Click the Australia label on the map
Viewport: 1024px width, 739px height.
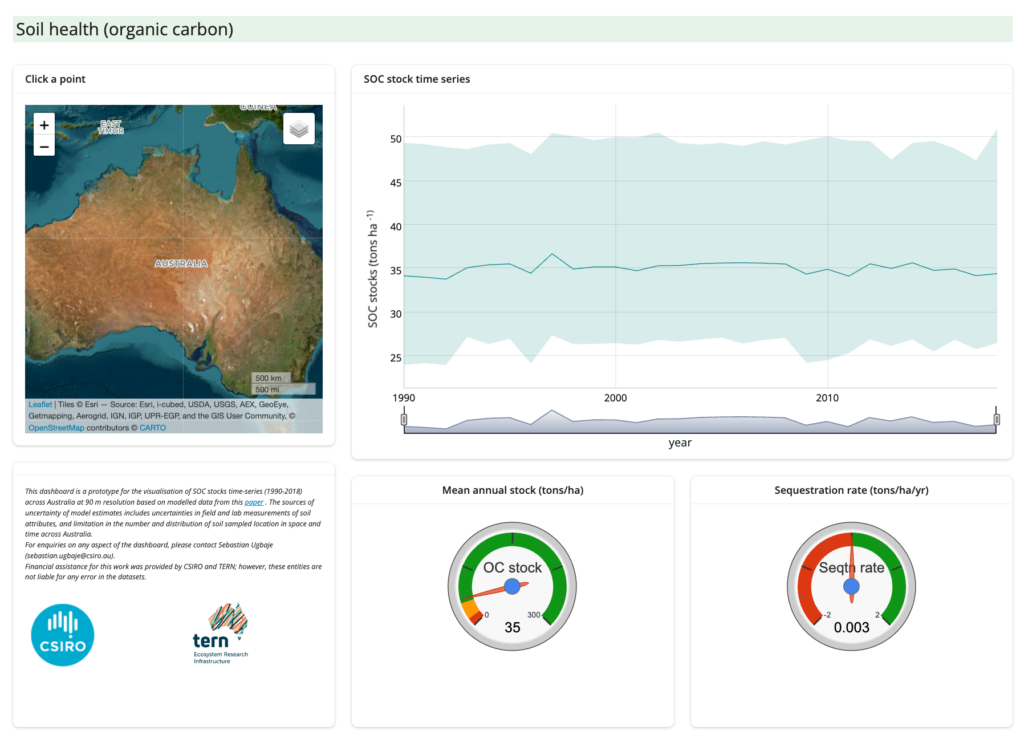click(x=181, y=264)
